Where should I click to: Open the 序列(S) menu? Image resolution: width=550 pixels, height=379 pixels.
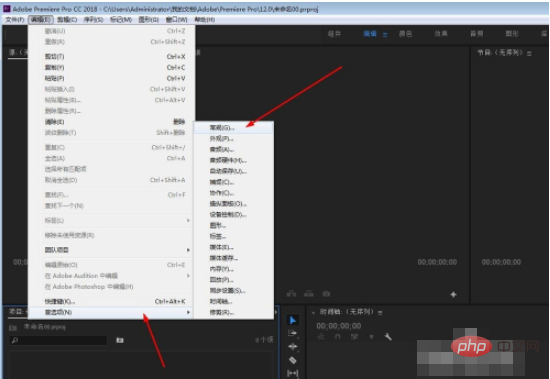93,20
